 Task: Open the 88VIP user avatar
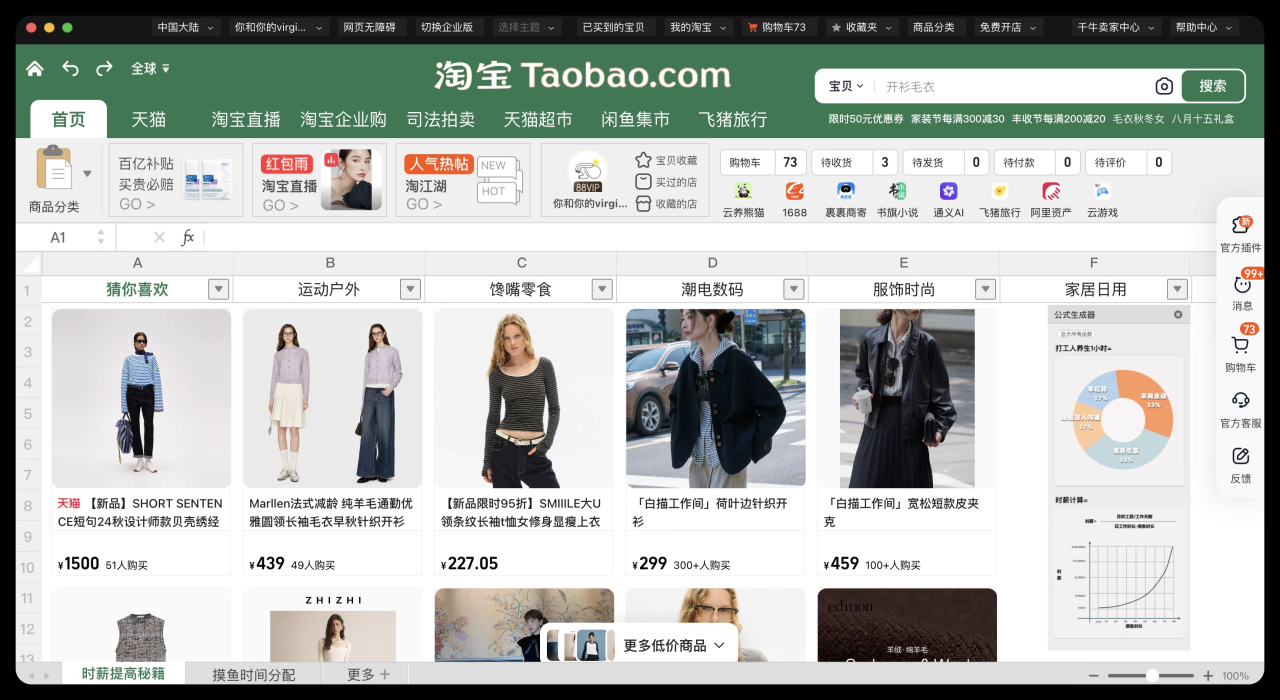[x=587, y=172]
